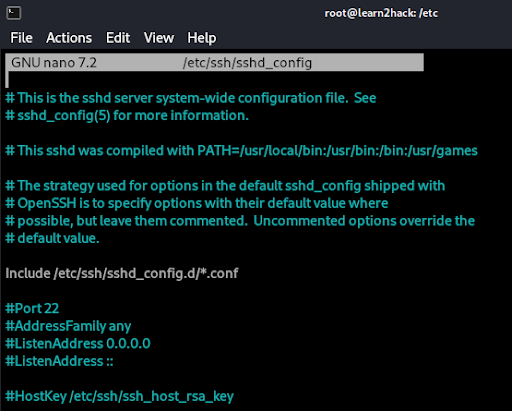Place cursor on the #Port 22 line

tap(32, 308)
